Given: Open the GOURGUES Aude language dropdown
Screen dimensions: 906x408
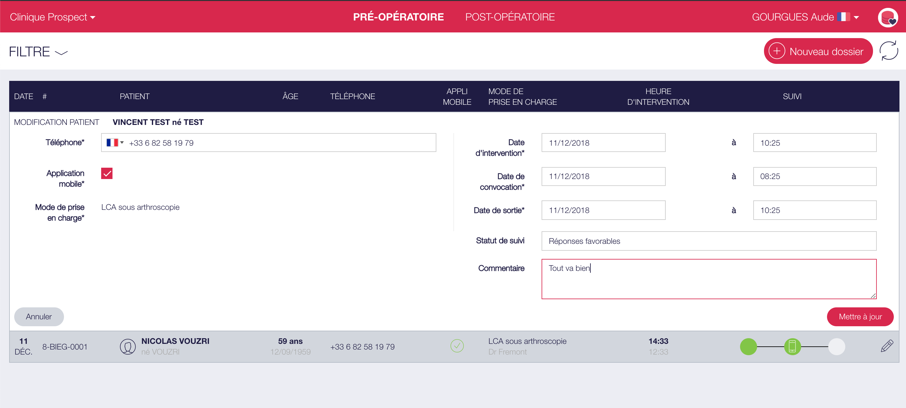Looking at the screenshot, I should [805, 17].
